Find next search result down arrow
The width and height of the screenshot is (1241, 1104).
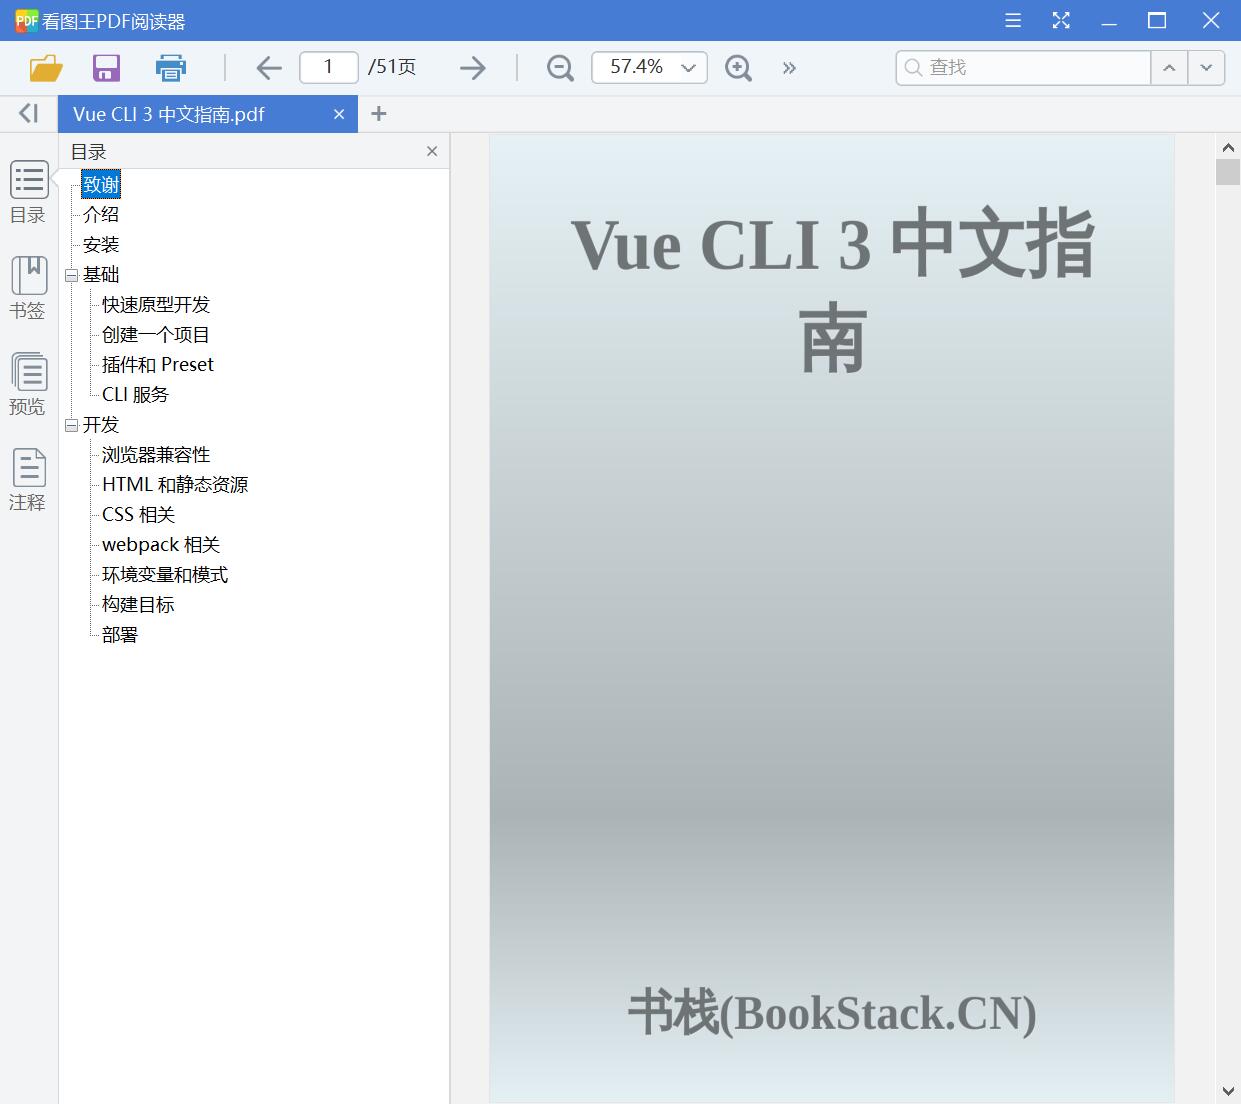[1206, 68]
